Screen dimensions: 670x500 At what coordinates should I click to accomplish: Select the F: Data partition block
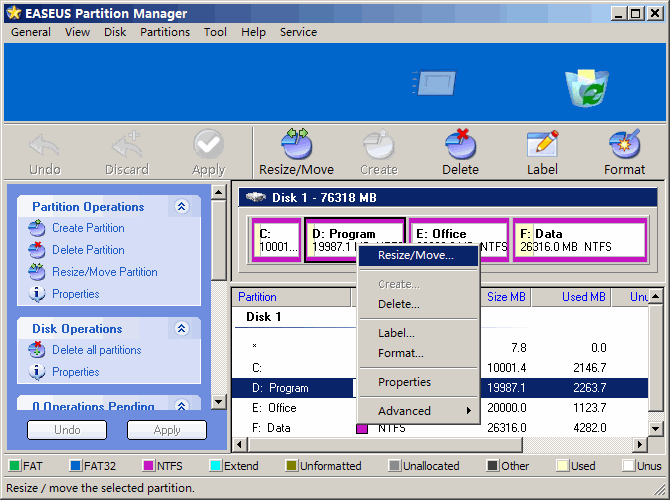[580, 240]
